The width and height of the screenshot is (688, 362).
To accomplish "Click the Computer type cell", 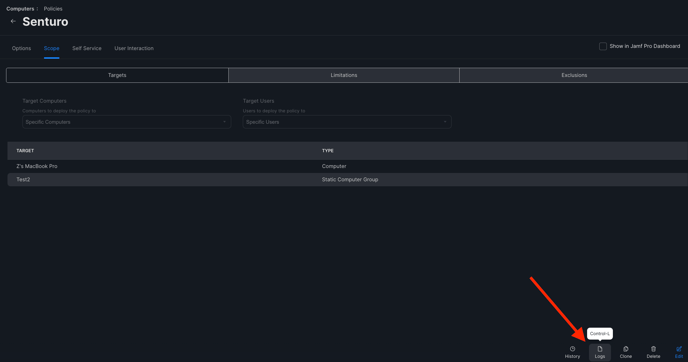I will [x=334, y=166].
